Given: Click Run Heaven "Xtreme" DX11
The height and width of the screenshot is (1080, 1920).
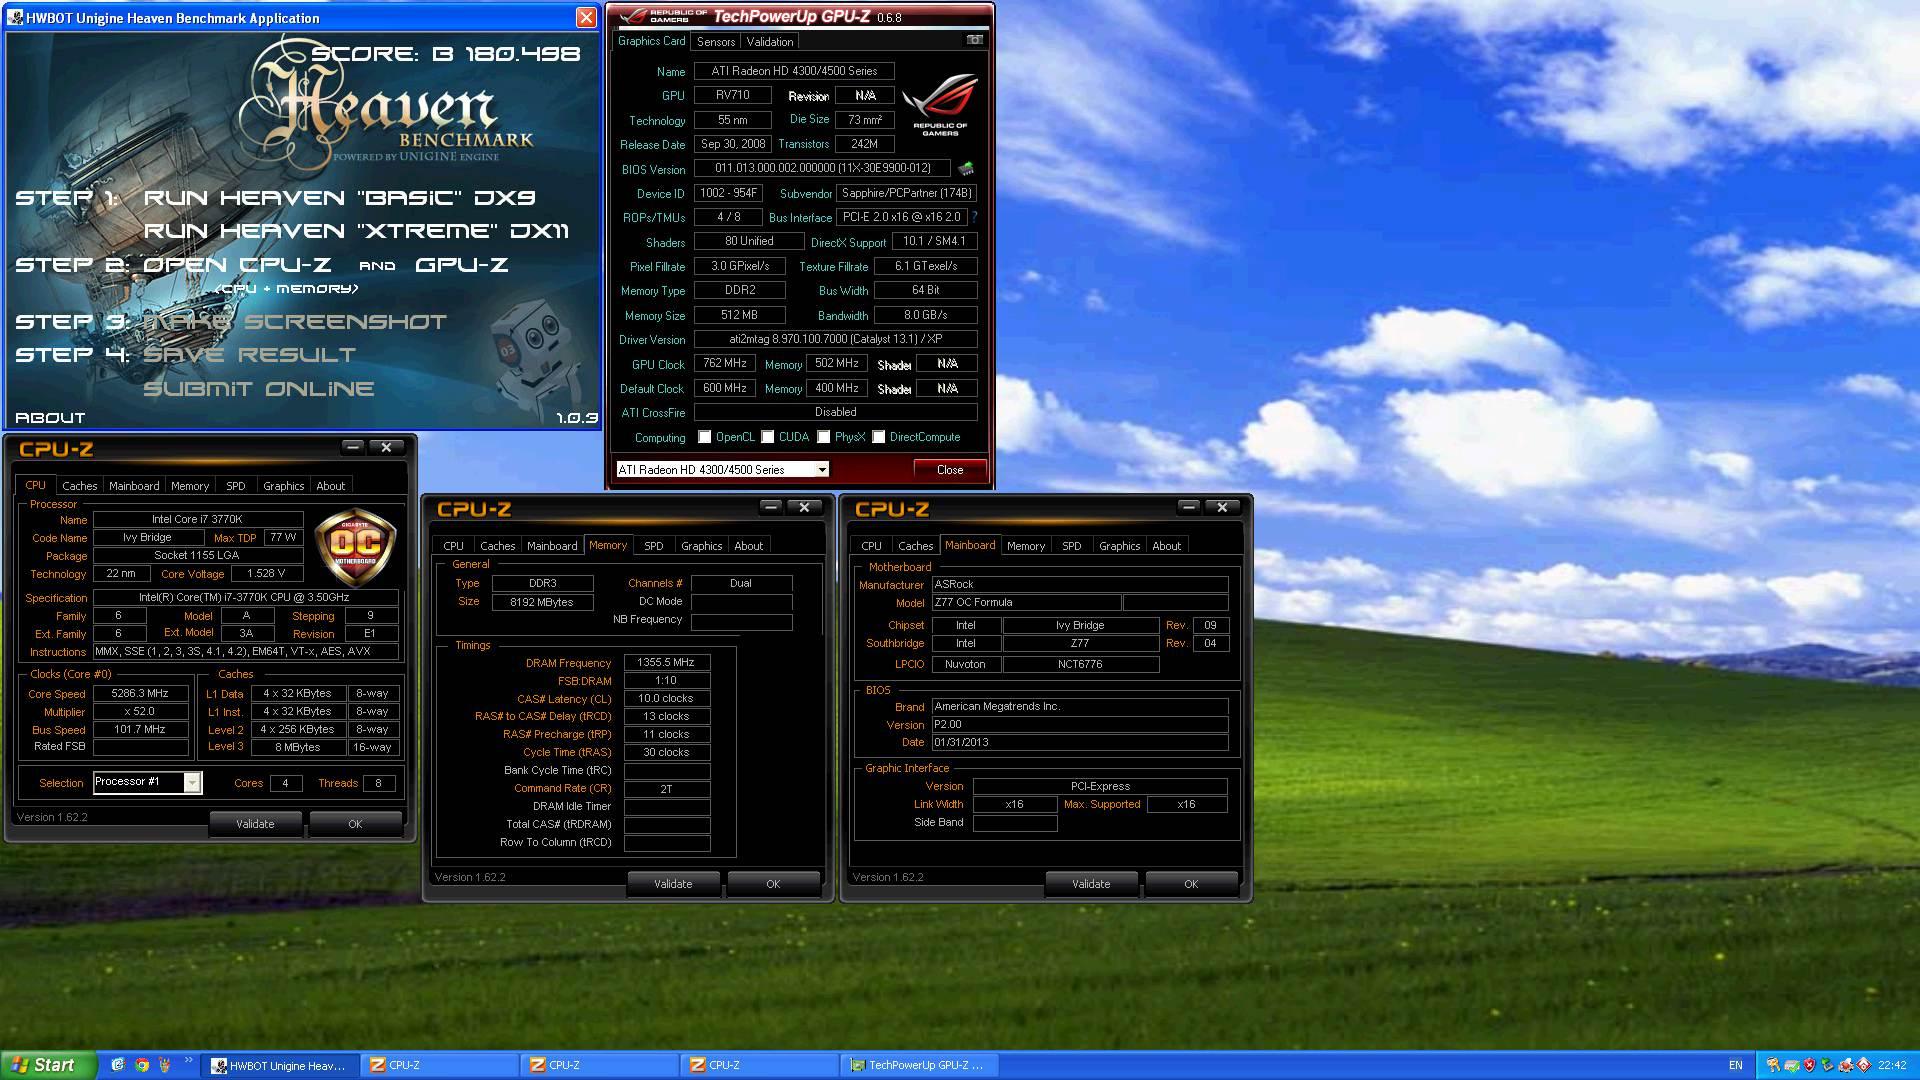Looking at the screenshot, I should [357, 231].
